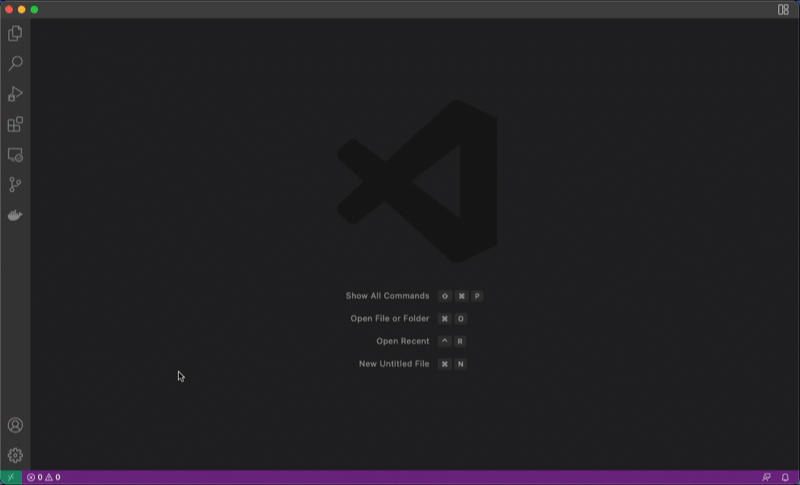
Task: Open Problems via errors count in status bar
Action: coord(34,478)
